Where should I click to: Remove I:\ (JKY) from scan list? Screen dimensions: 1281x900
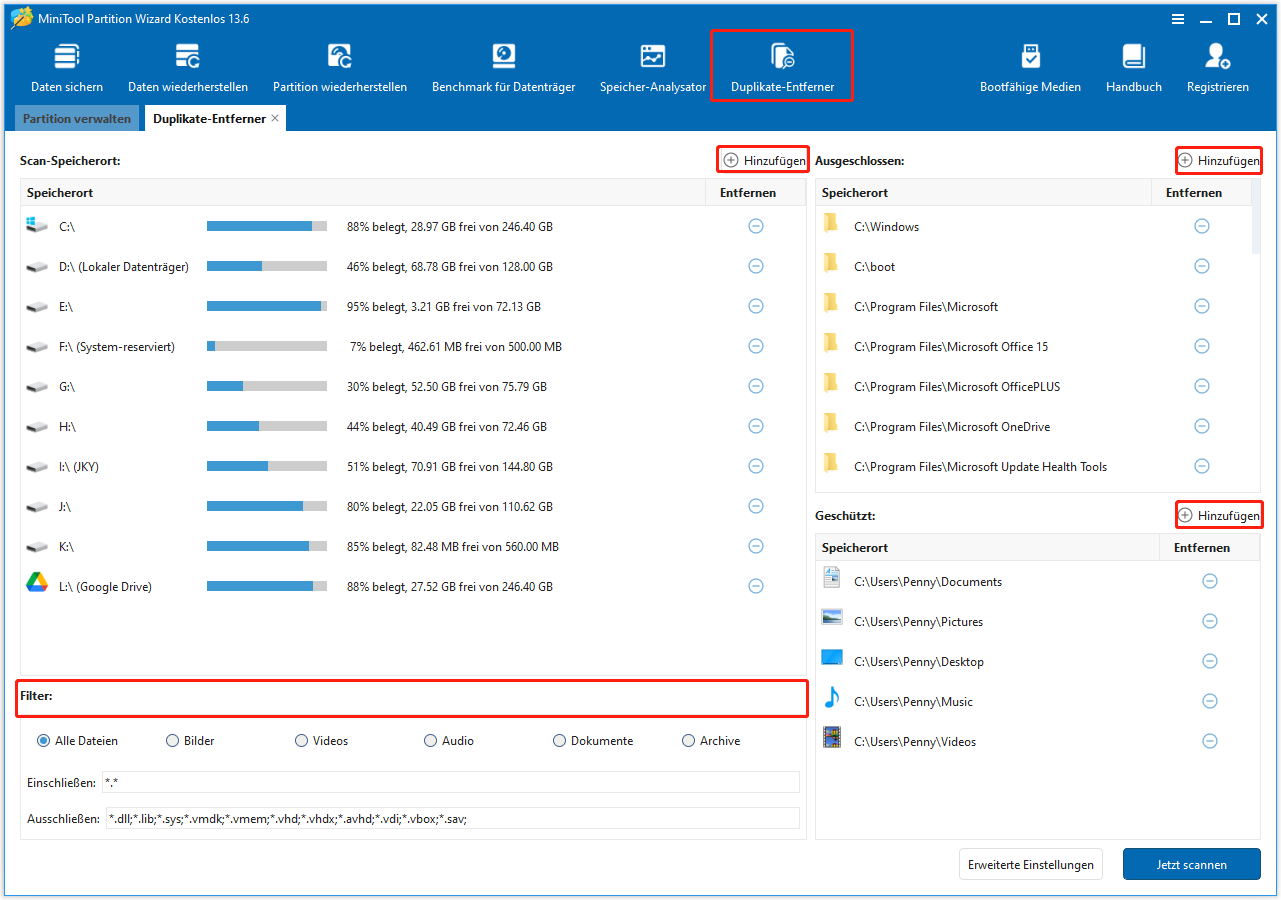pos(756,466)
